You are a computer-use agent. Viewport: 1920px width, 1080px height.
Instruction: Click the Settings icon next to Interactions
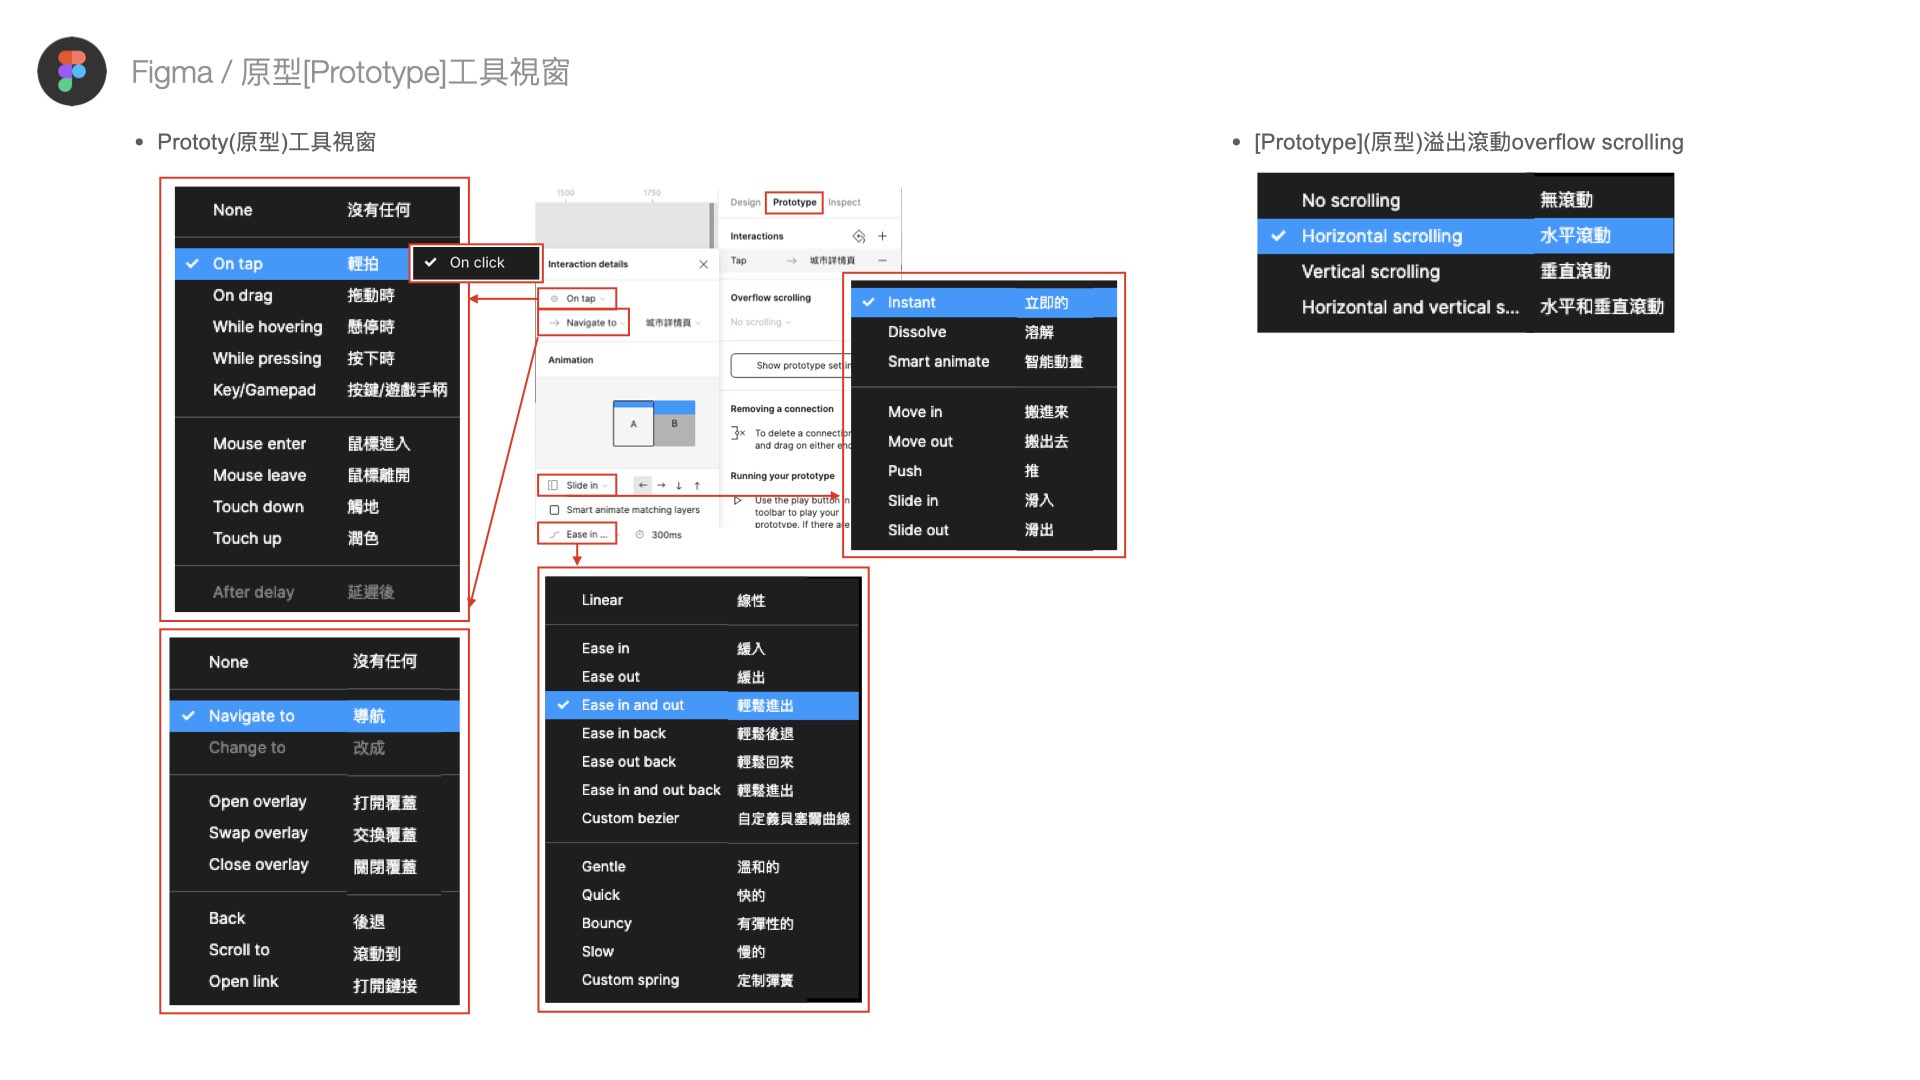click(x=860, y=237)
